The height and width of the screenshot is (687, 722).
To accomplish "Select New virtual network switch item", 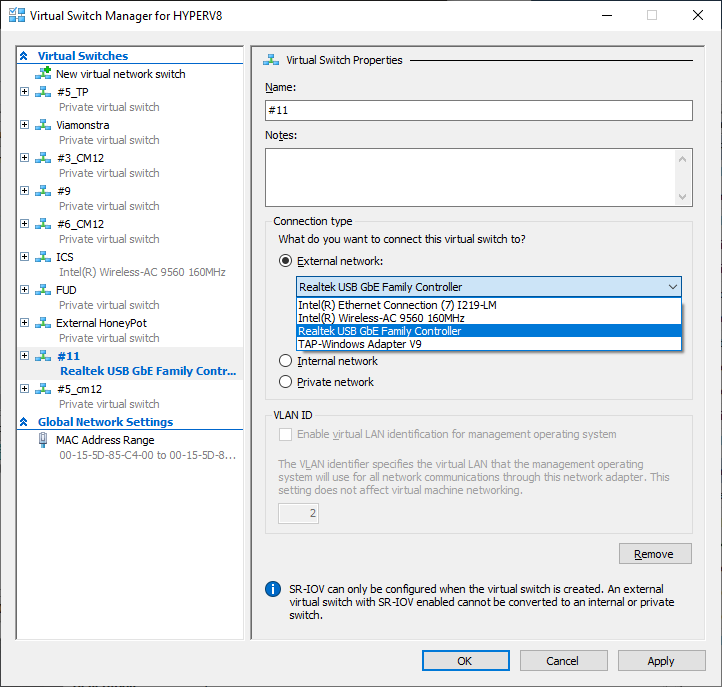I will (x=121, y=74).
